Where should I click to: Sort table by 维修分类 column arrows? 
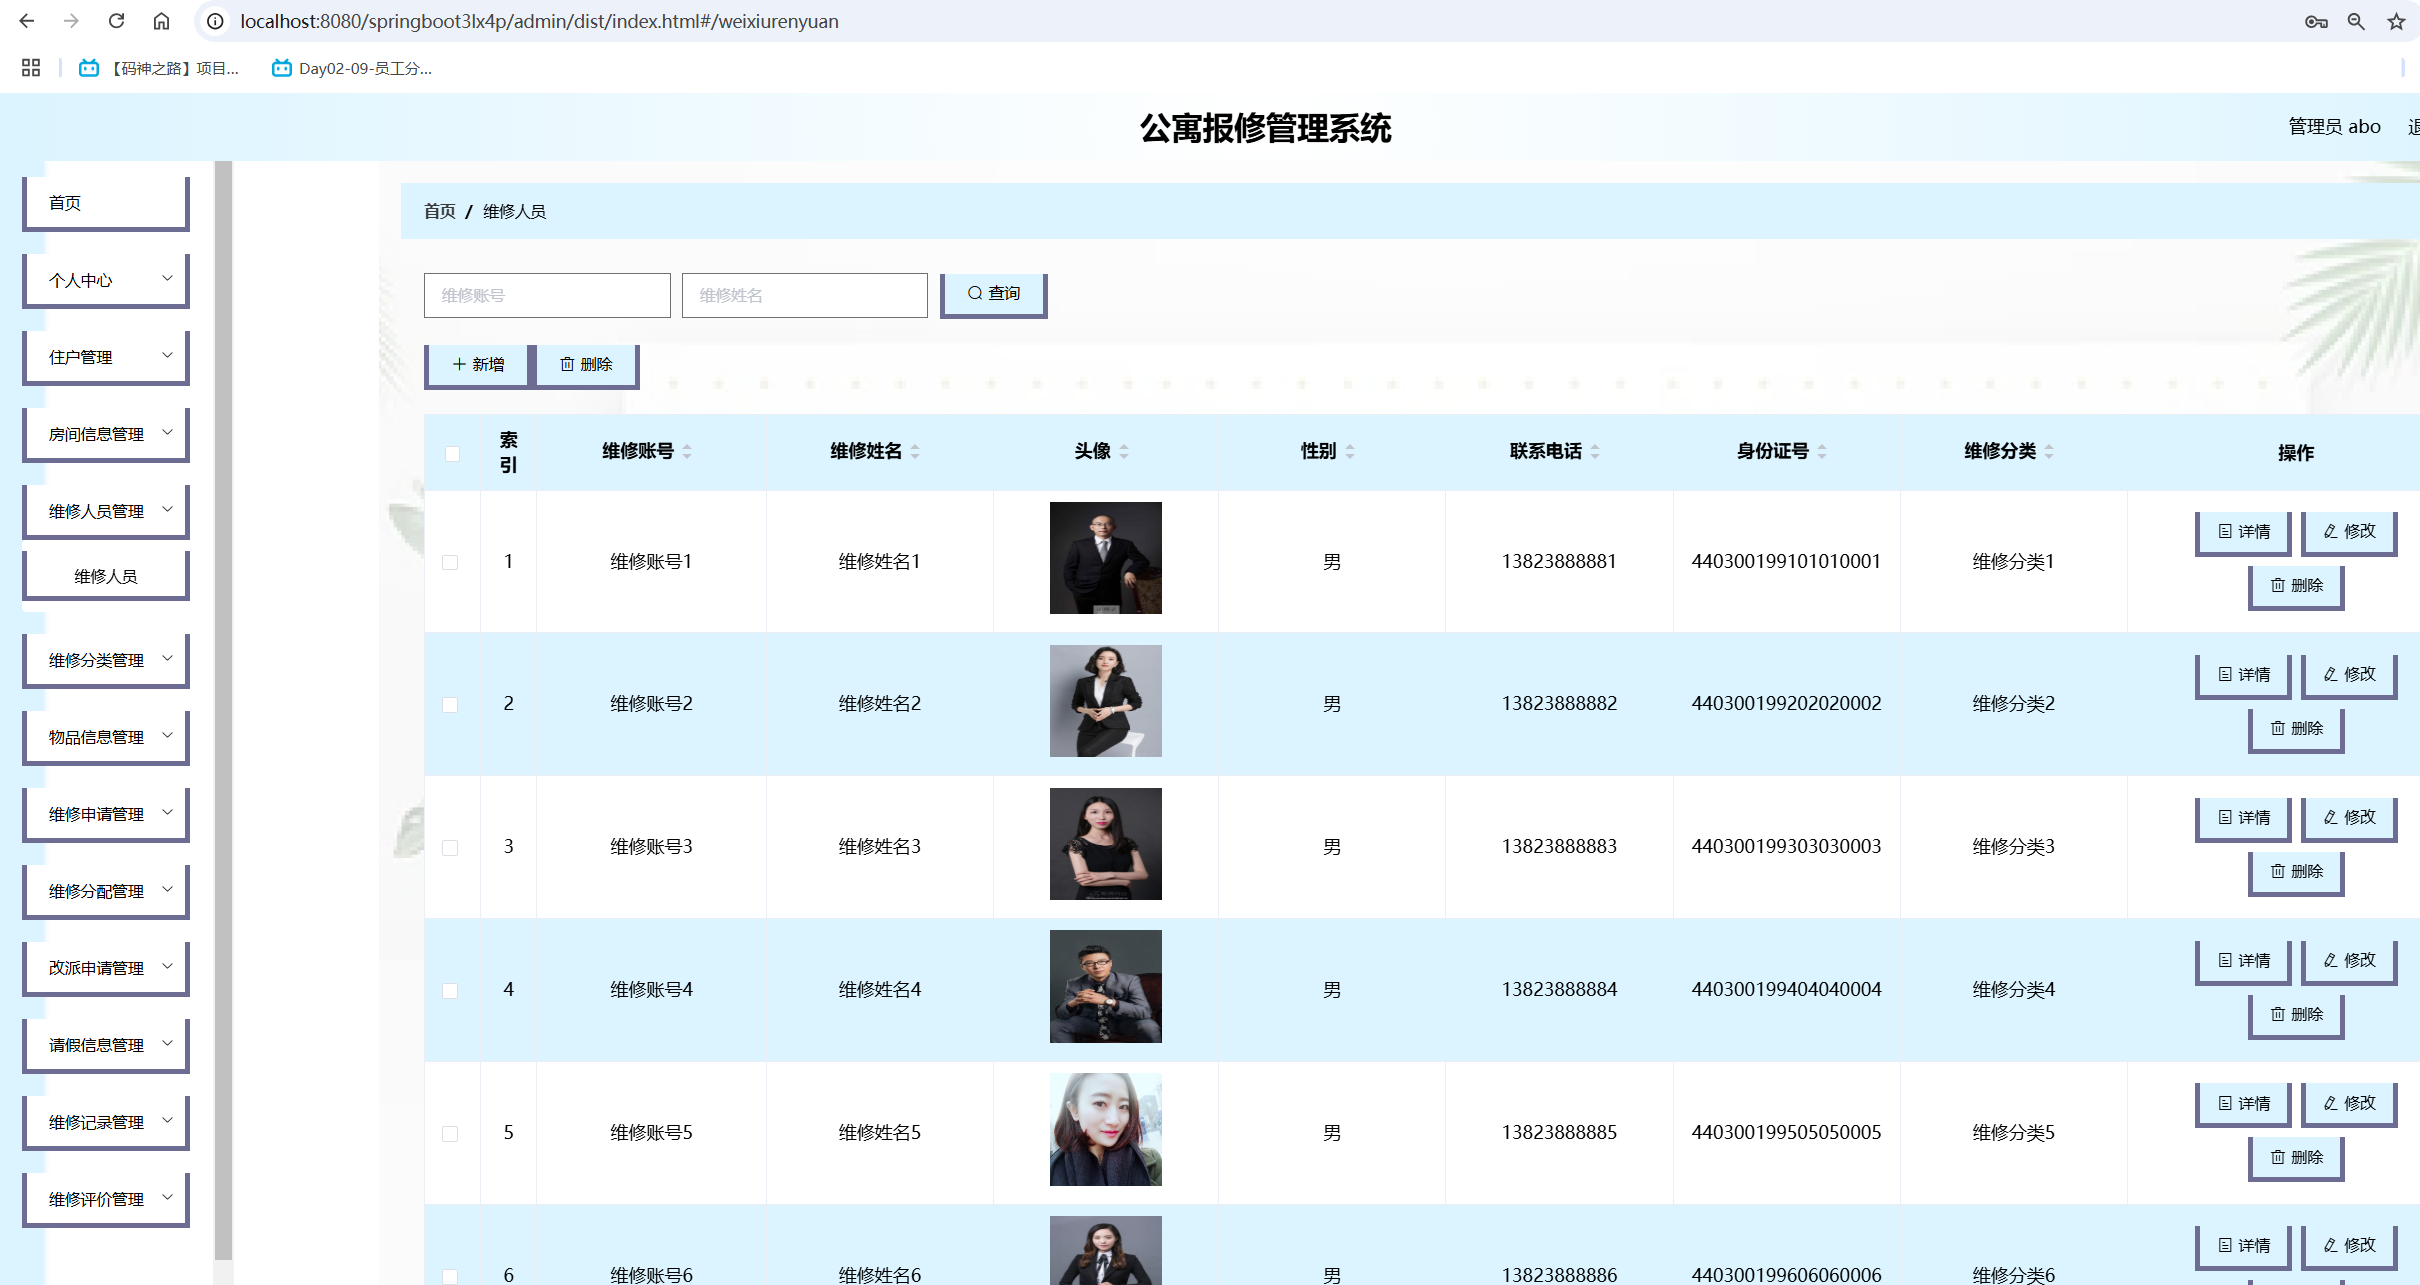click(2049, 452)
